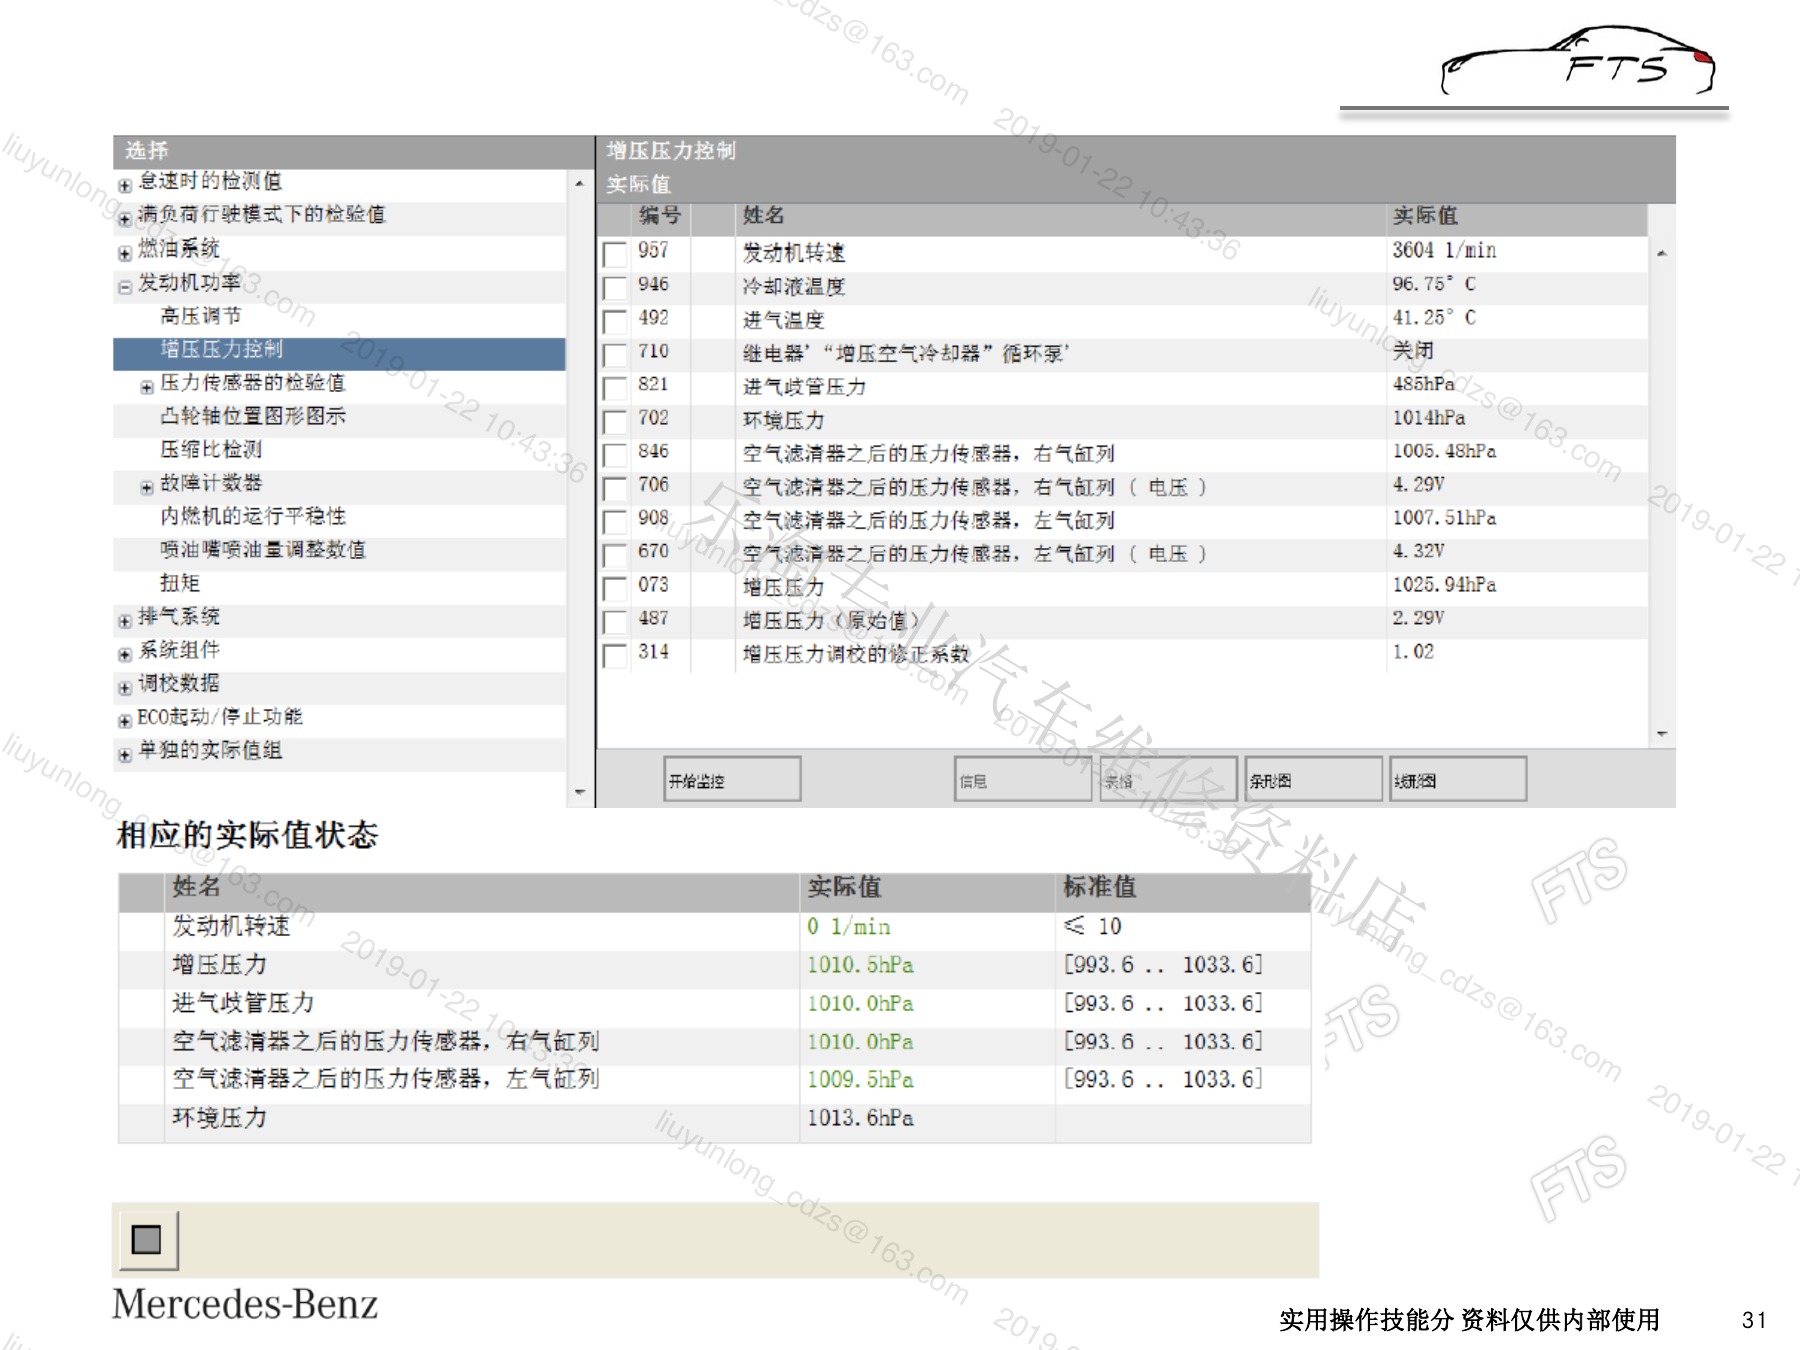This screenshot has height=1350, width=1800.
Task: Click value table scroll up arrow
Action: point(1661,253)
